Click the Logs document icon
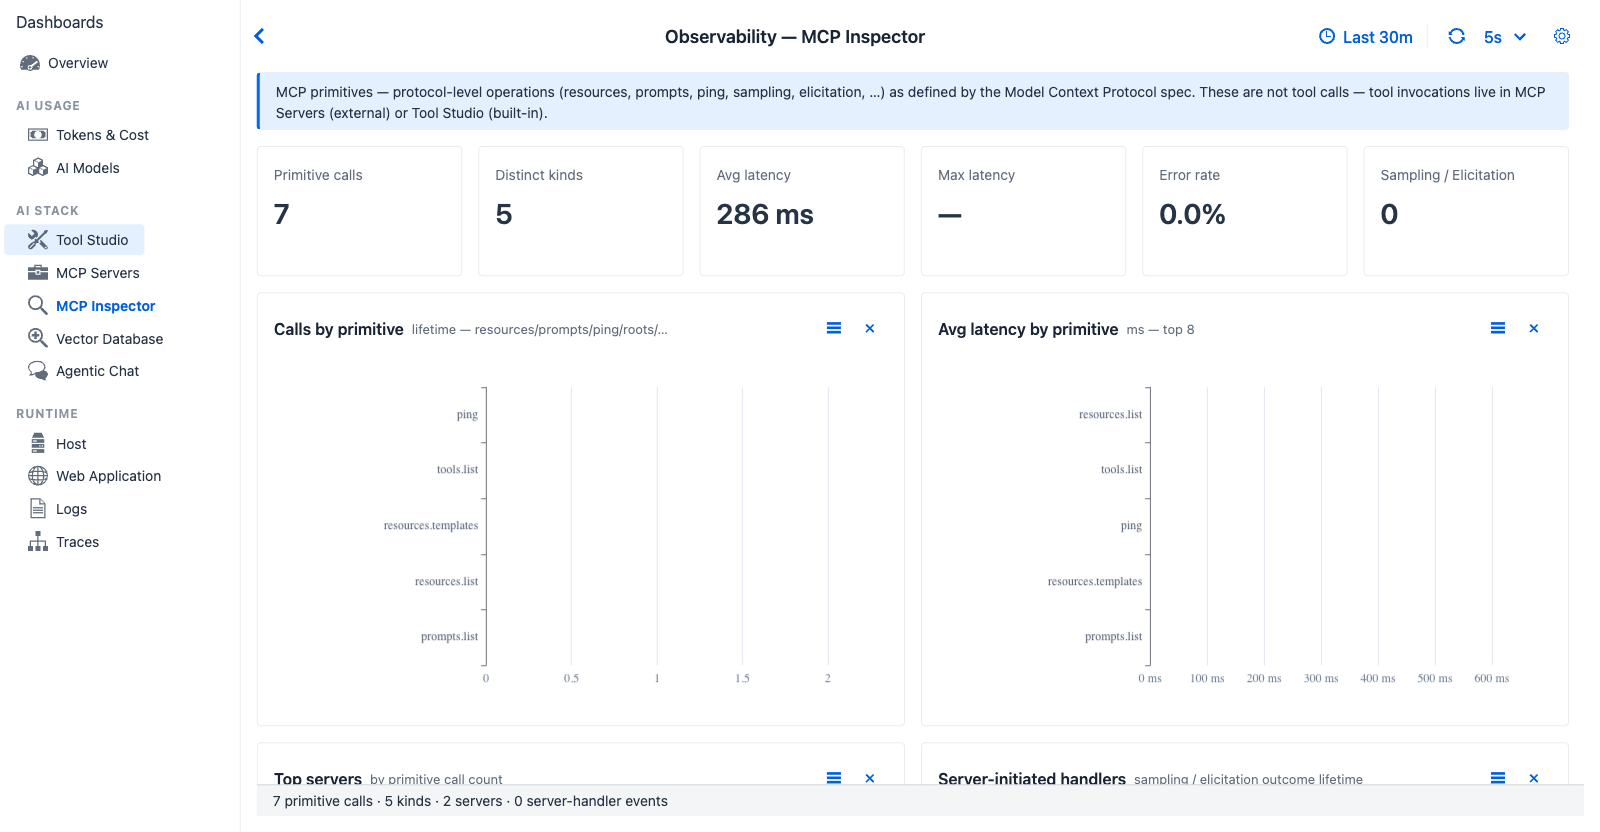This screenshot has height=832, width=1600. tap(38, 509)
